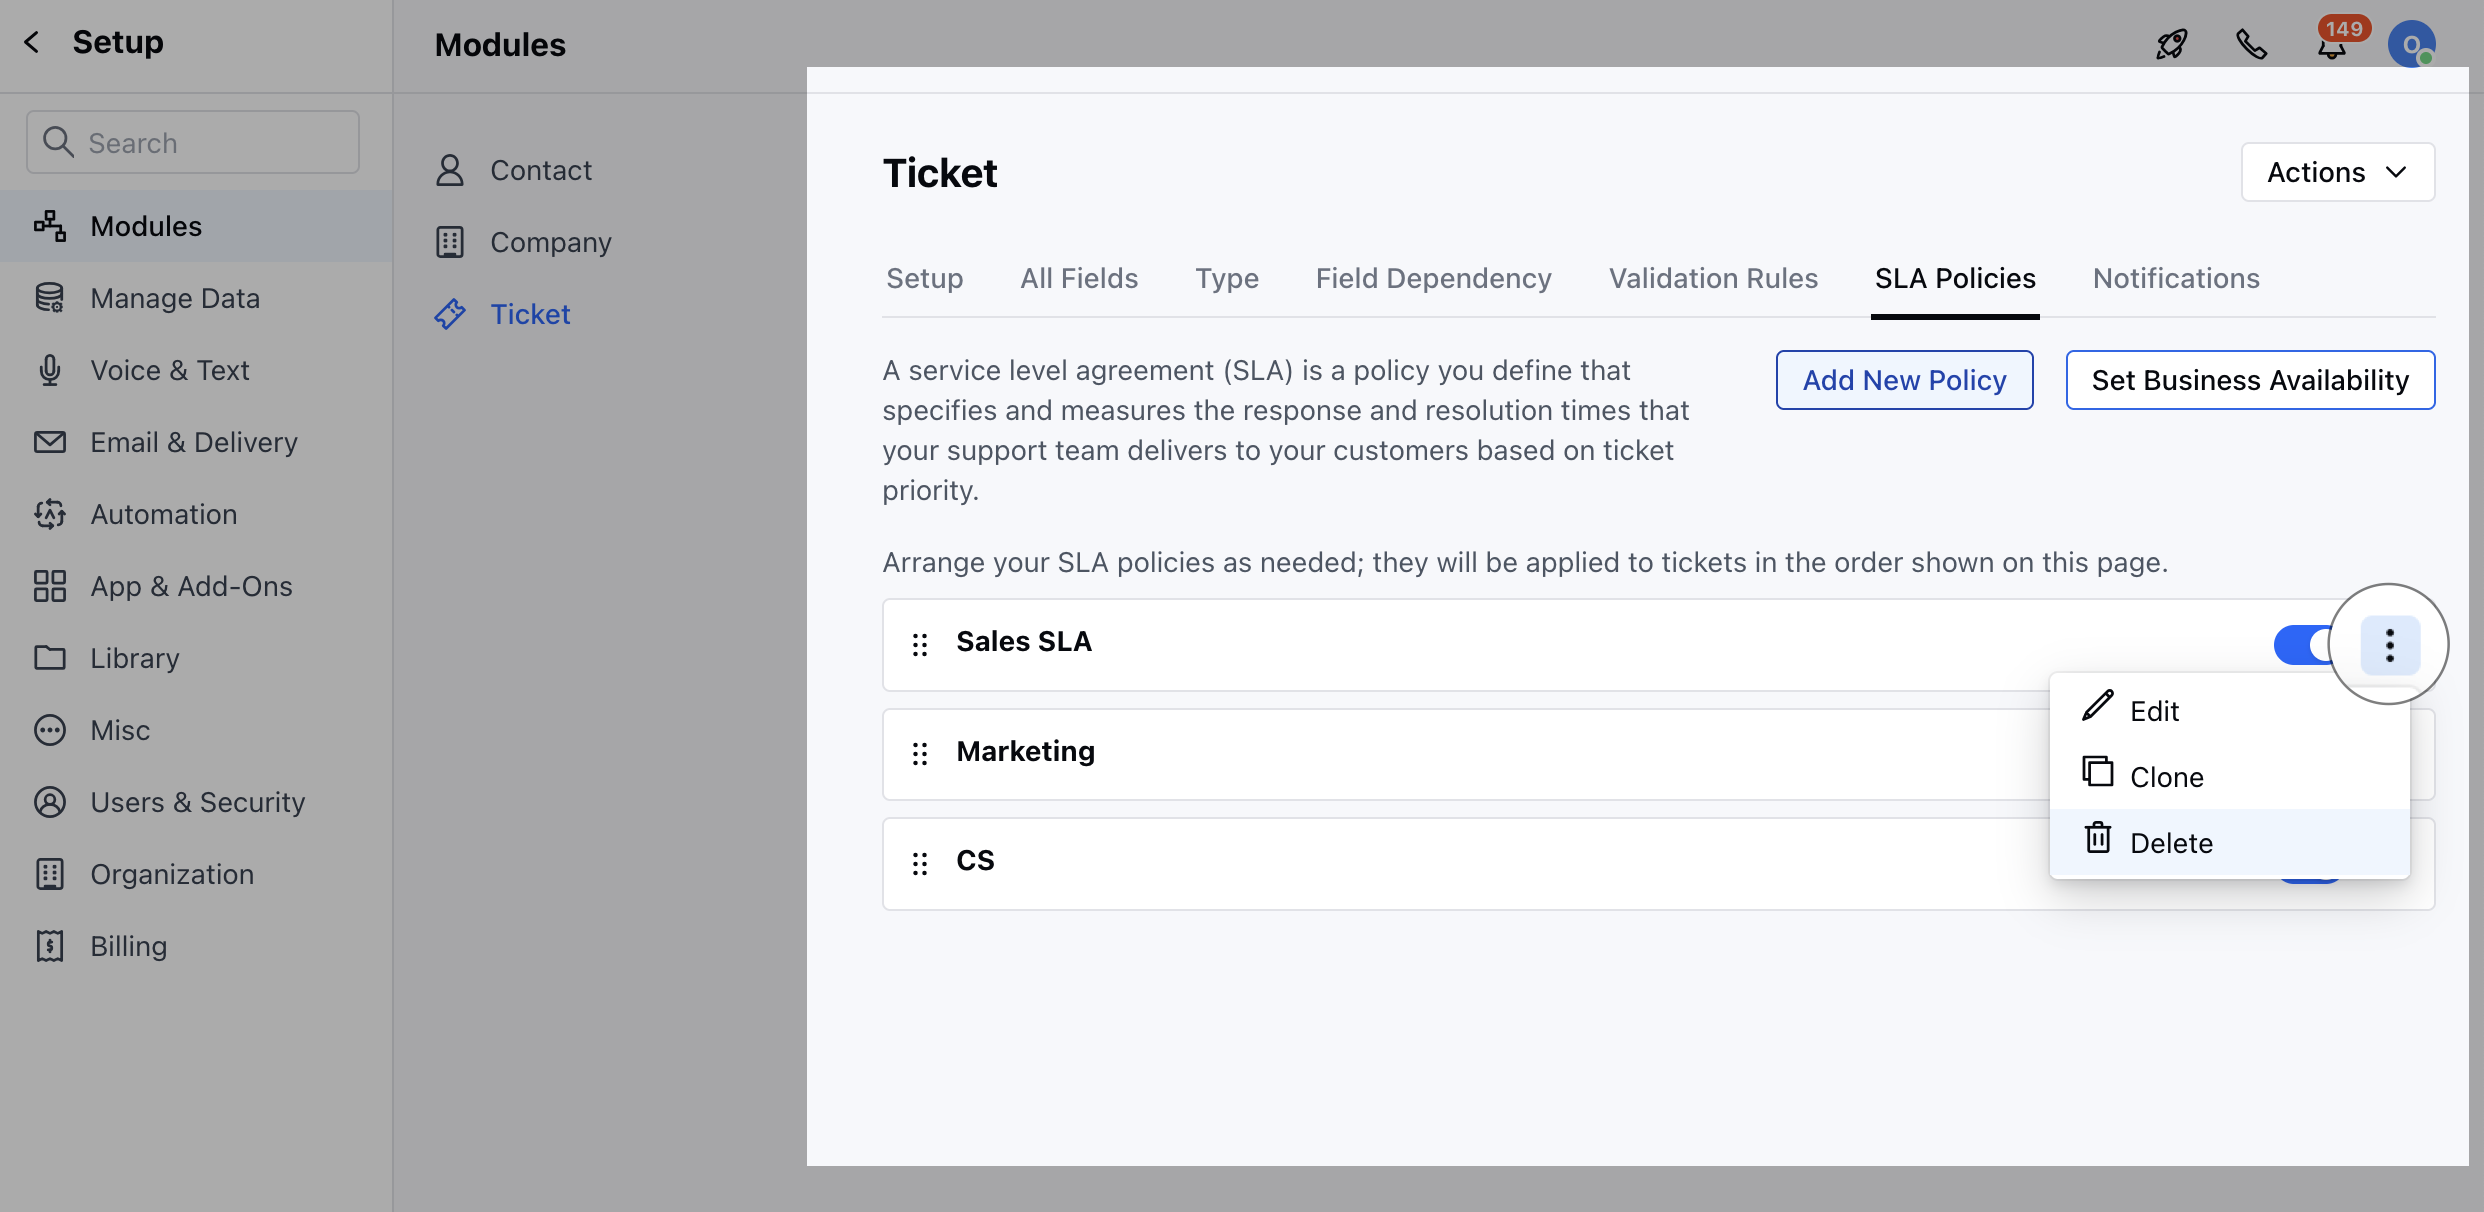Click the rocket icon in the header
The image size is (2484, 1212).
coord(2171,44)
